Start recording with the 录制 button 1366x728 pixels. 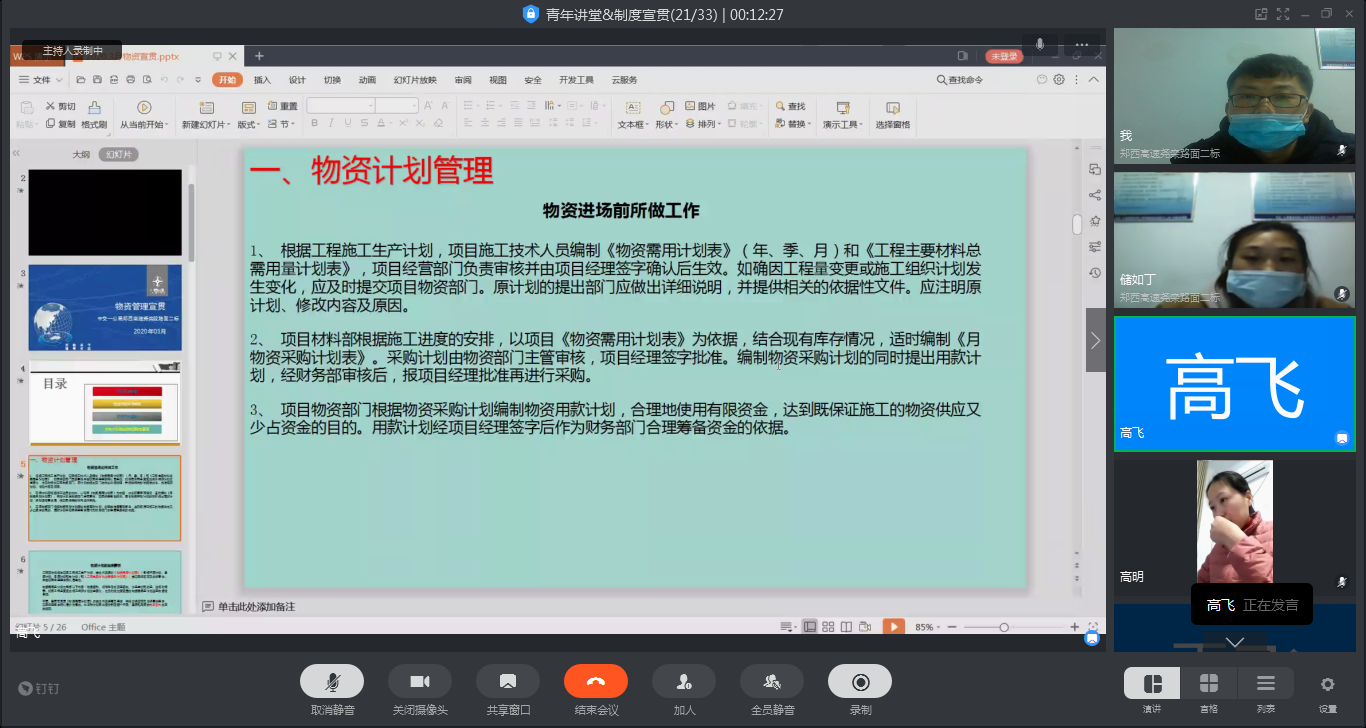click(860, 682)
